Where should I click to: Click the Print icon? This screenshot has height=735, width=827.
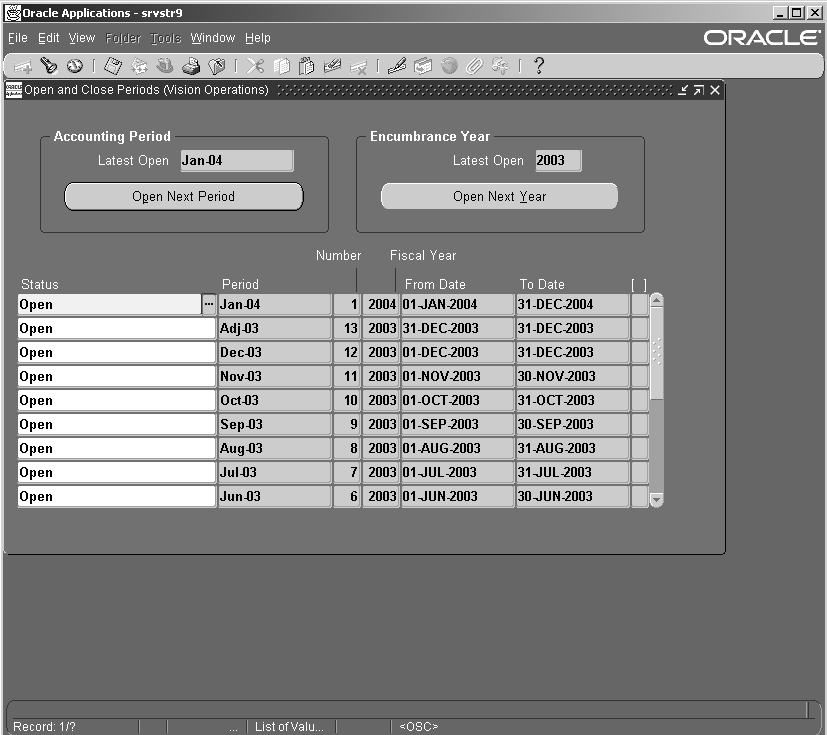coord(191,66)
